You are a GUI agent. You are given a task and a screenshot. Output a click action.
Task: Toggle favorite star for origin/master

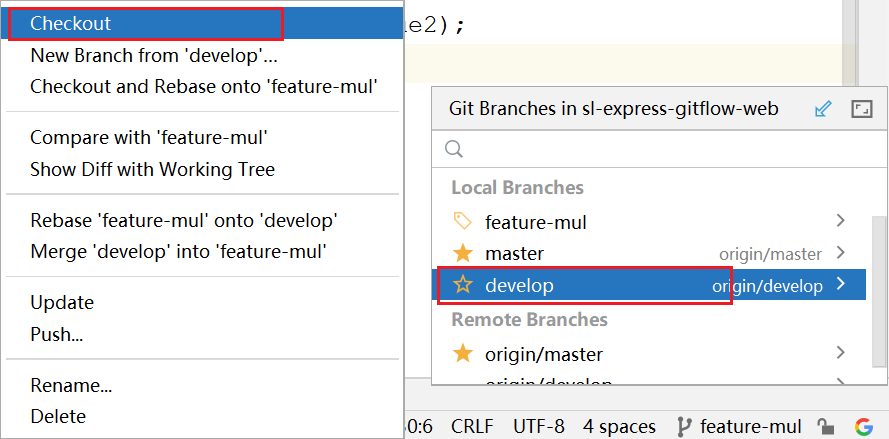click(x=462, y=353)
